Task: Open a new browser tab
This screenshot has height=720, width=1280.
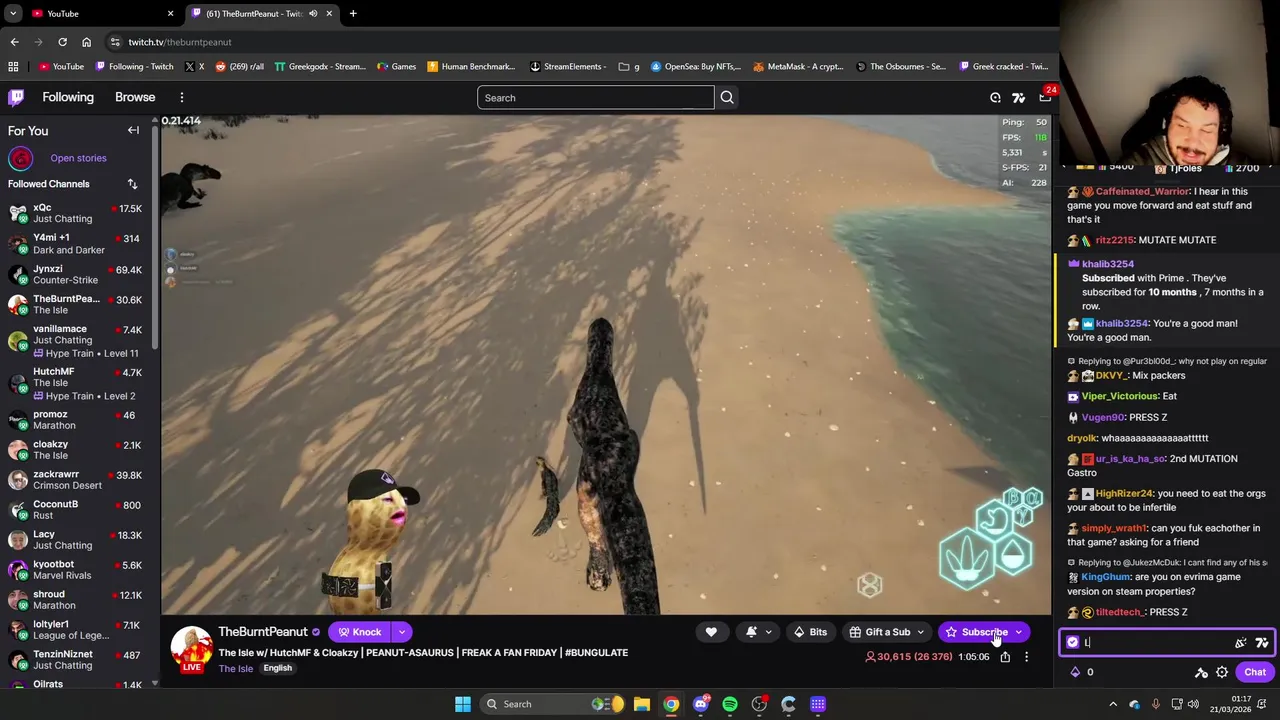Action: (353, 13)
